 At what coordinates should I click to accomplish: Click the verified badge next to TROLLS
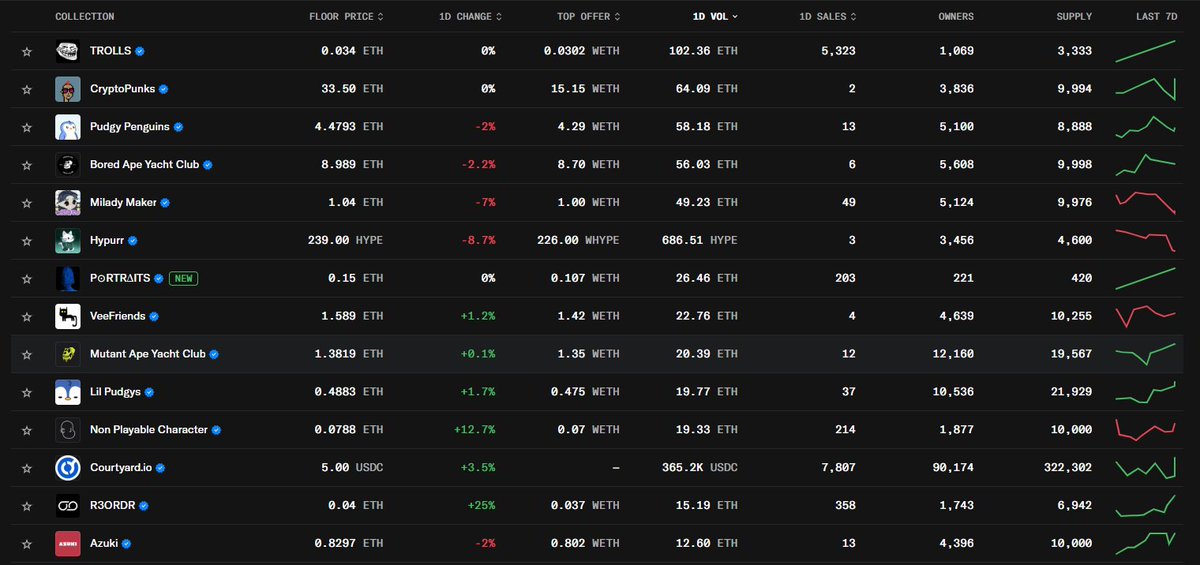pos(141,51)
